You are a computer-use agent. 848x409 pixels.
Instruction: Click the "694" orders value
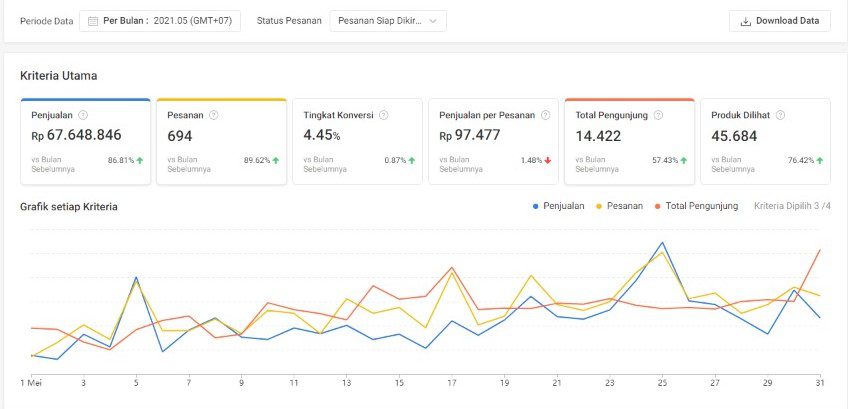[x=180, y=136]
